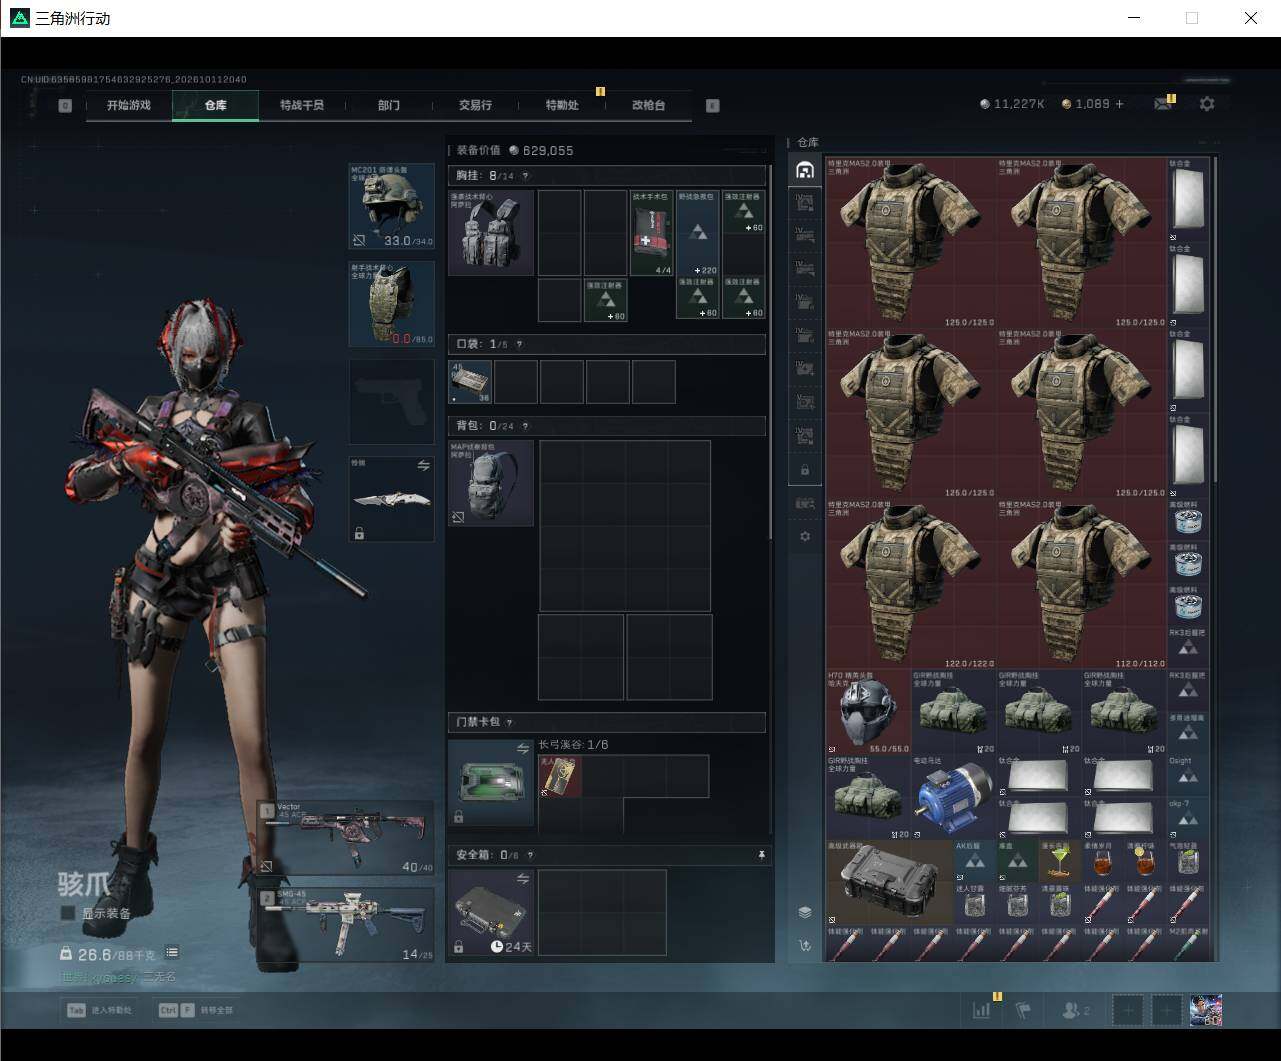Show help for 背包 backpack section
Image resolution: width=1281 pixels, height=1061 pixels.
click(525, 426)
